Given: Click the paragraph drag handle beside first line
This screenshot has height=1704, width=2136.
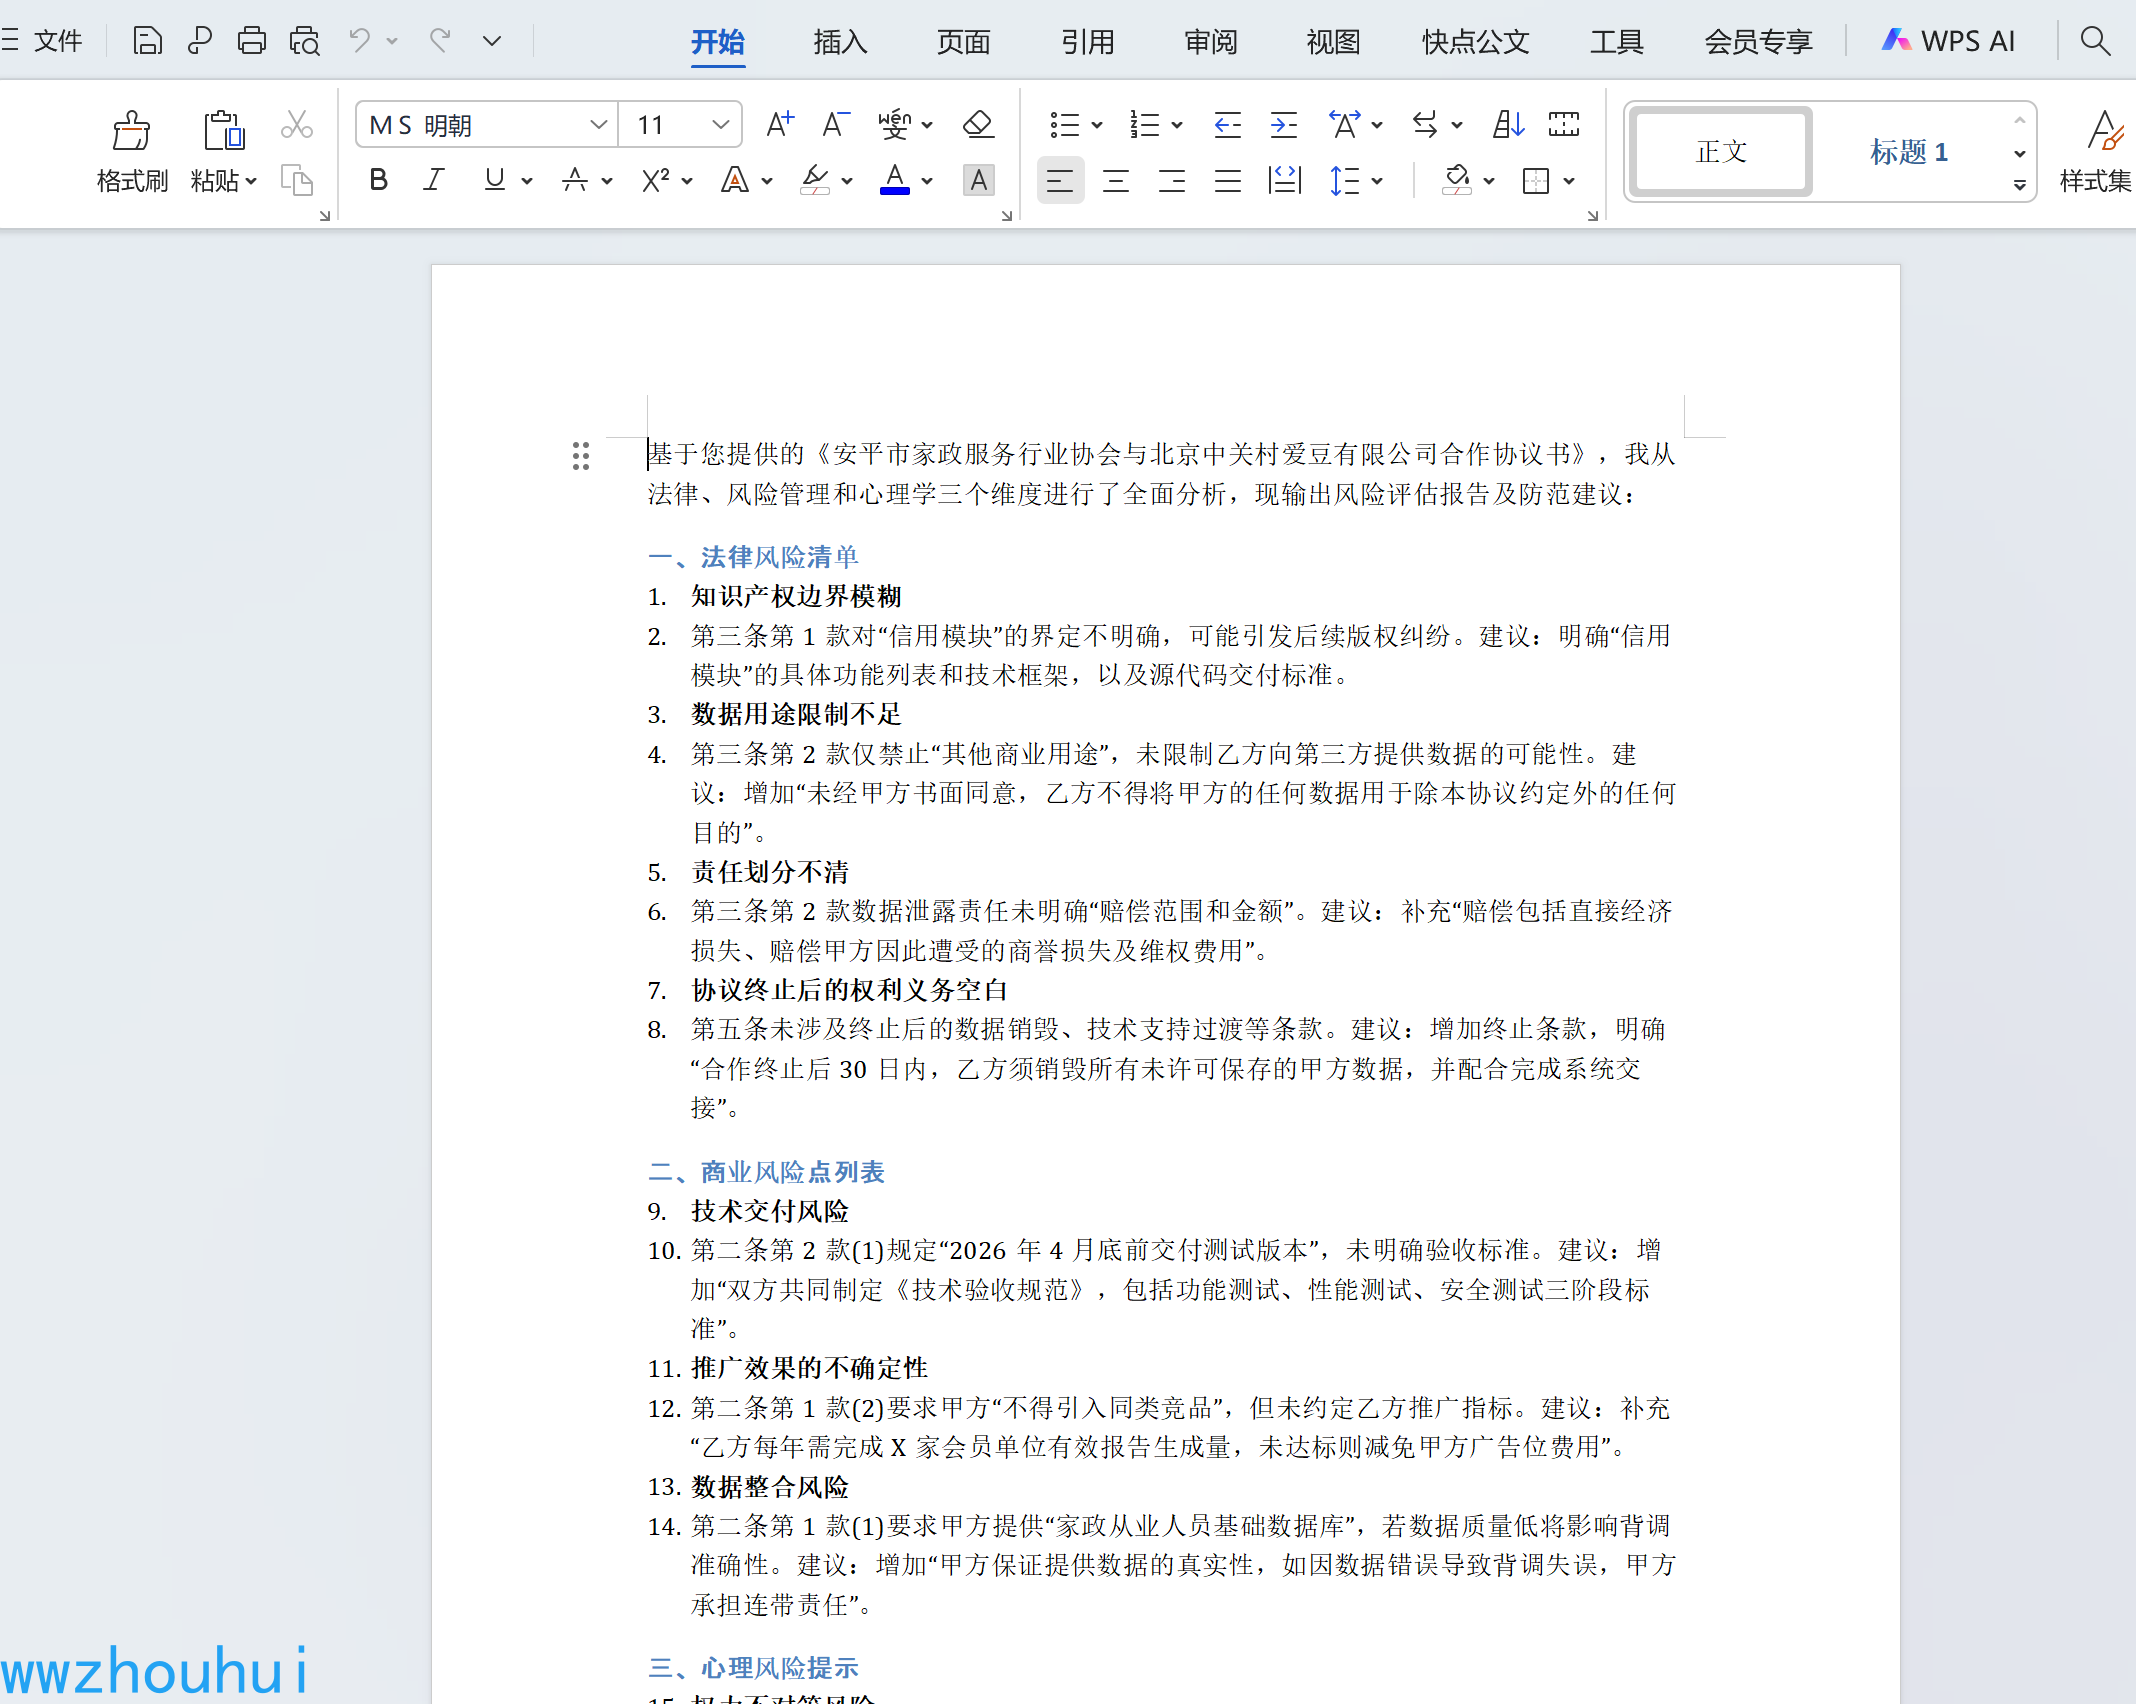Looking at the screenshot, I should pos(581,456).
